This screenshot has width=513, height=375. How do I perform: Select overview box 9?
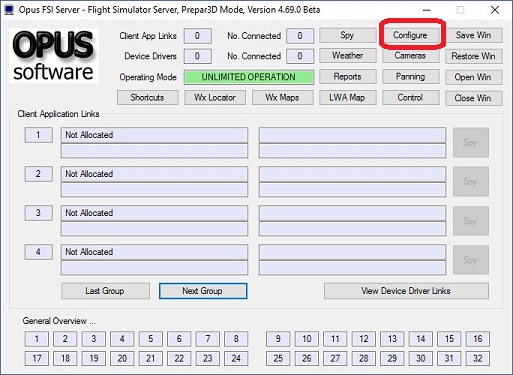(x=278, y=339)
